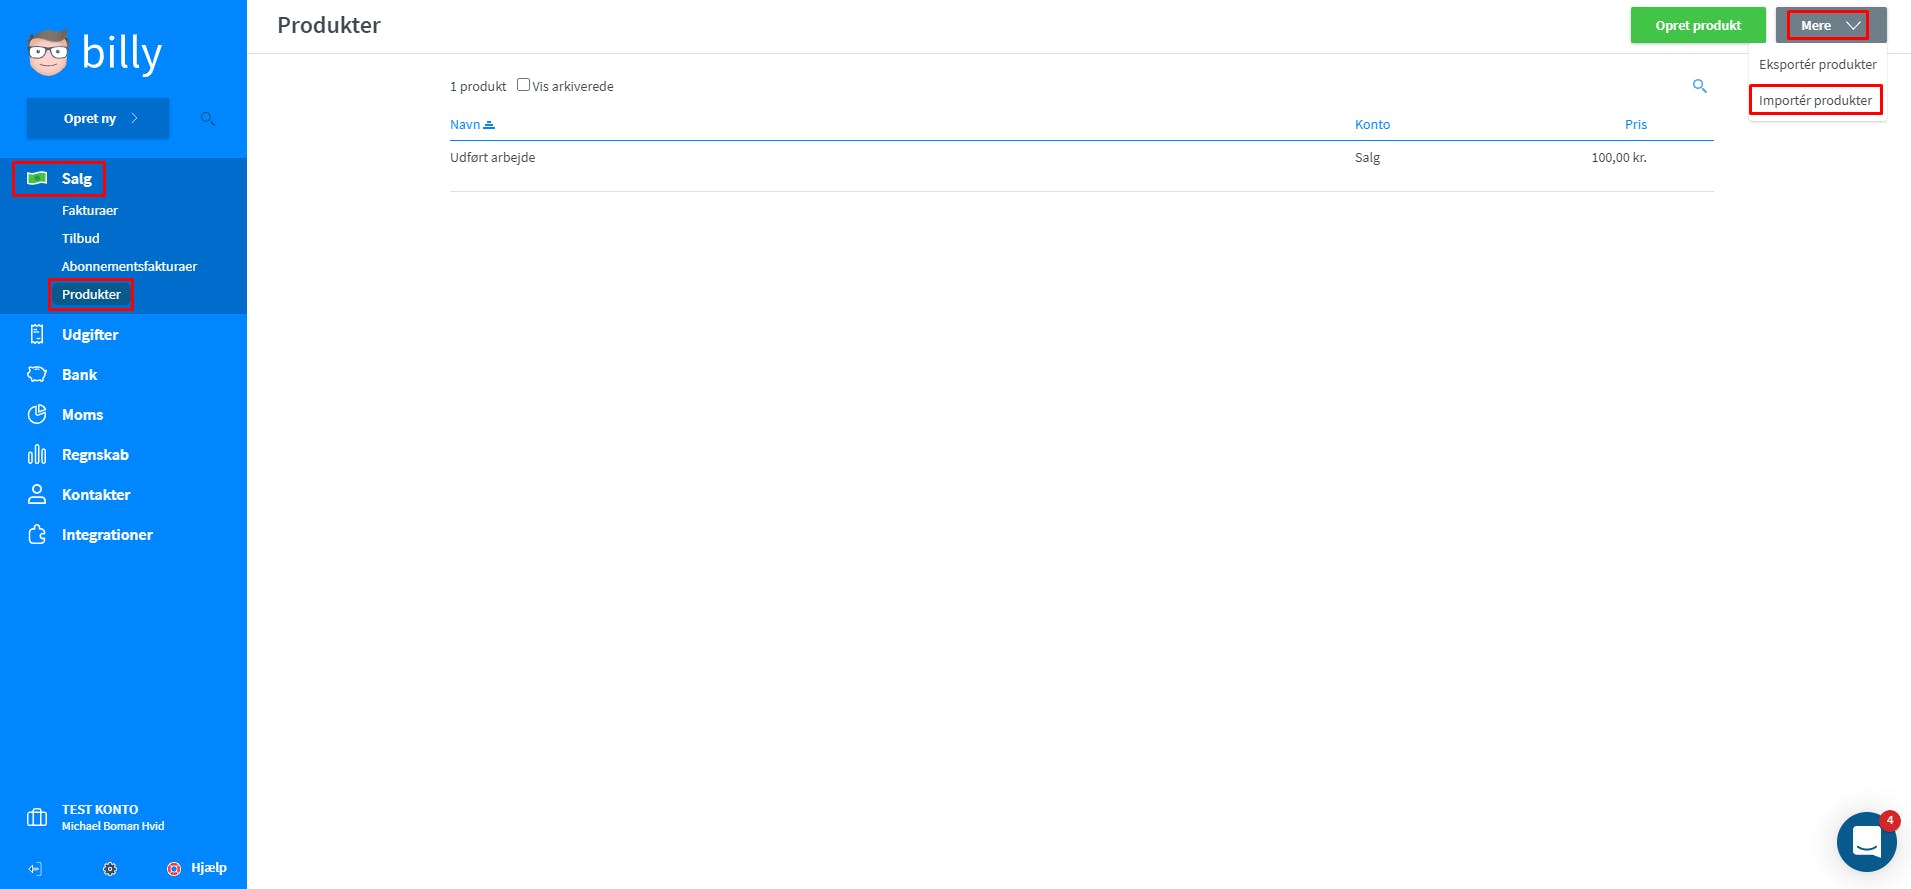The width and height of the screenshot is (1911, 889).
Task: Click the Moms pie chart icon
Action: [x=37, y=414]
